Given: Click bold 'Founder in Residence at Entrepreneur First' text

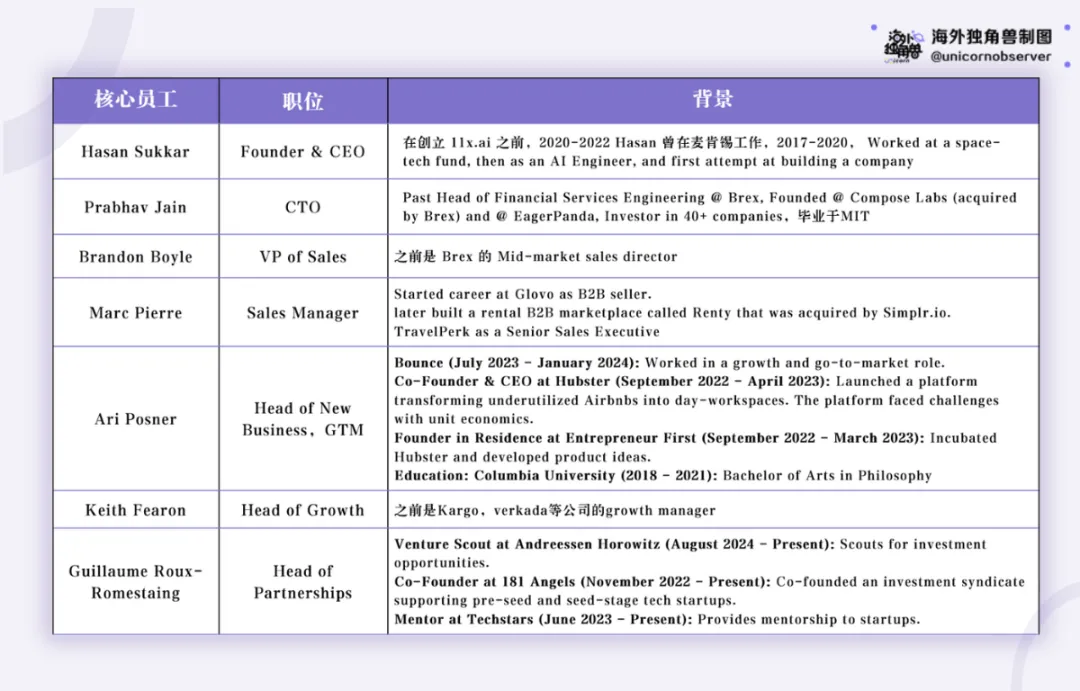Looking at the screenshot, I should click(x=545, y=438).
